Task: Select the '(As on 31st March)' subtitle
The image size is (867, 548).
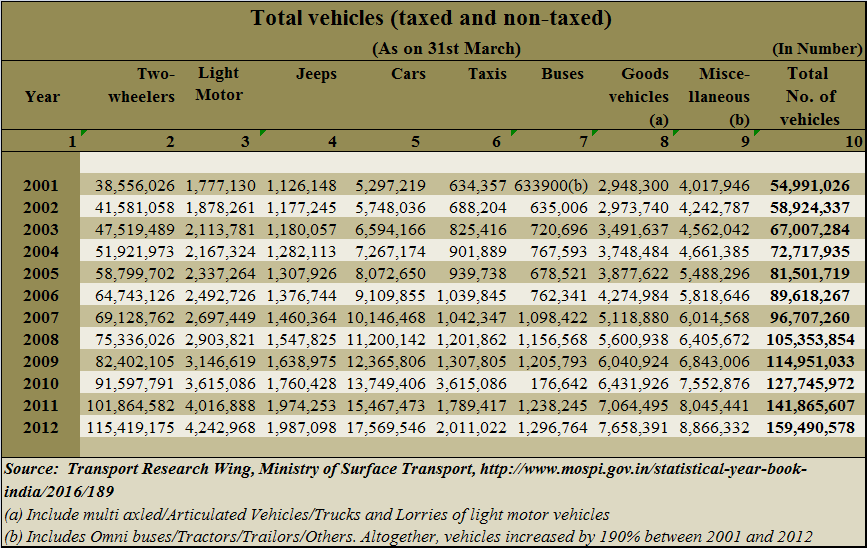Action: point(446,48)
